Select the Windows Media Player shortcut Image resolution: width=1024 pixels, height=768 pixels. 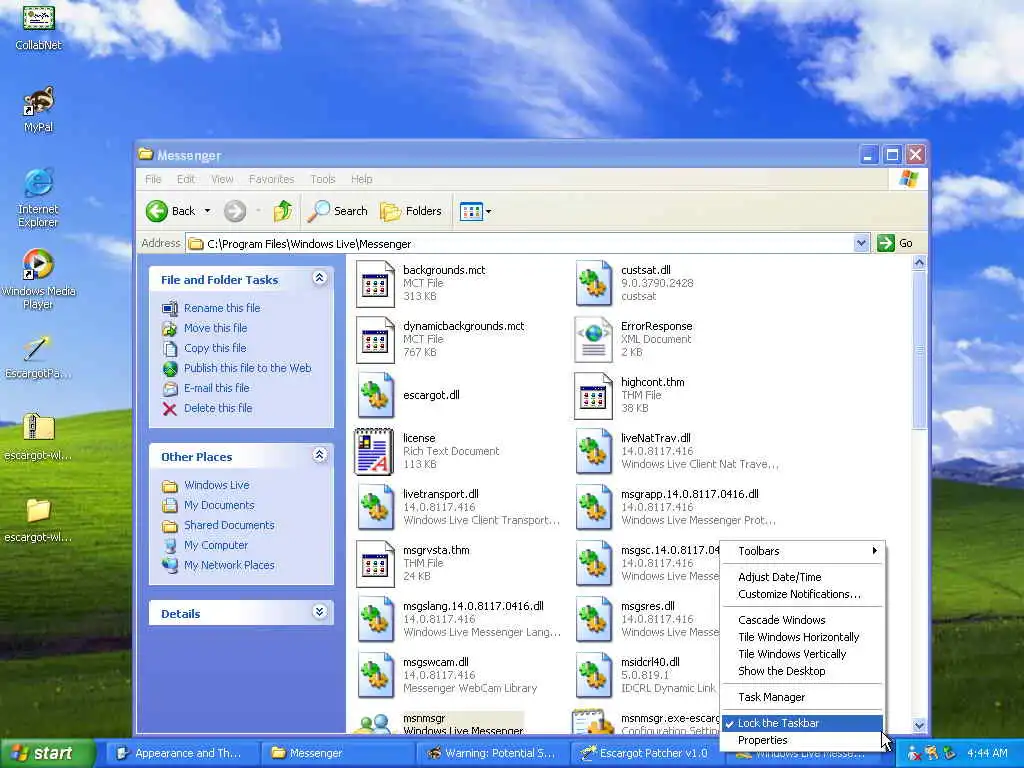(x=38, y=280)
